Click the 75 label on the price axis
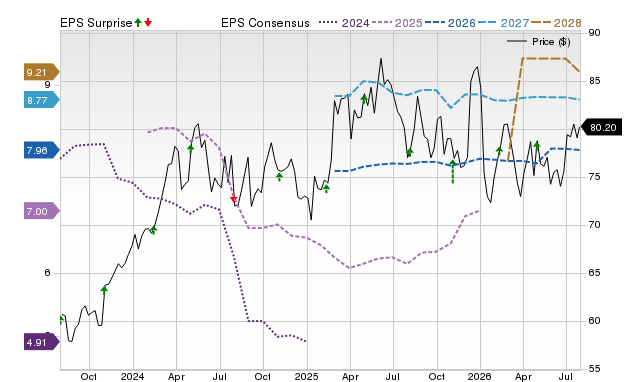This screenshot has height=382, width=640. (x=594, y=177)
